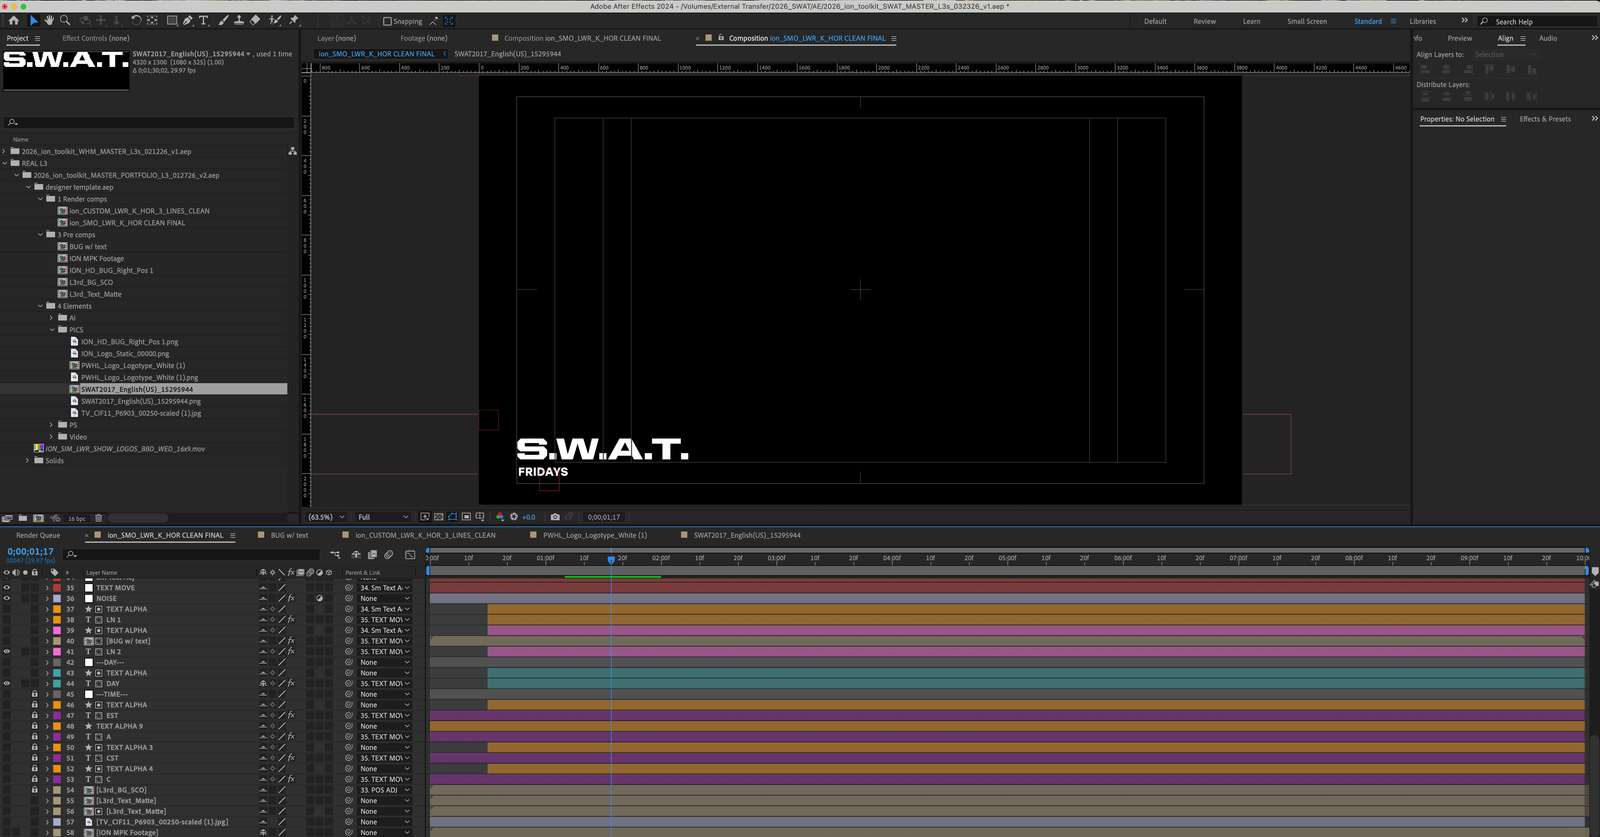Go to the Home screen icon
1600x837 pixels.
(13, 20)
